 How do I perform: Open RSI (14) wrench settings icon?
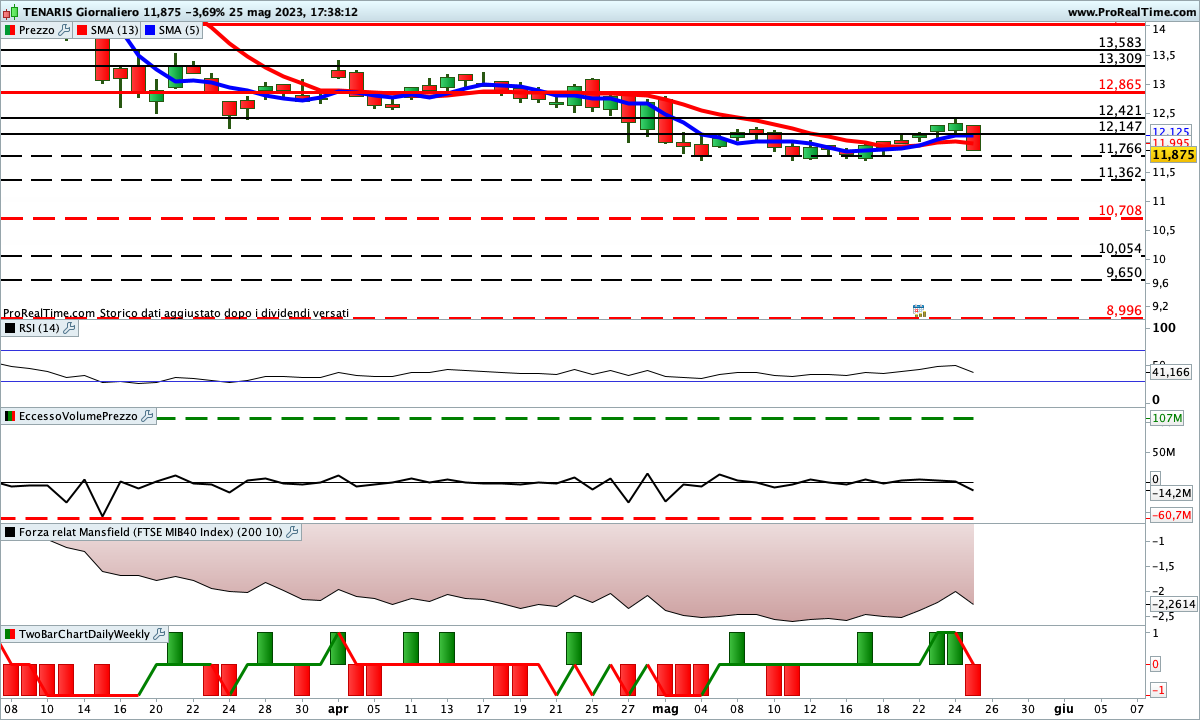click(69, 327)
